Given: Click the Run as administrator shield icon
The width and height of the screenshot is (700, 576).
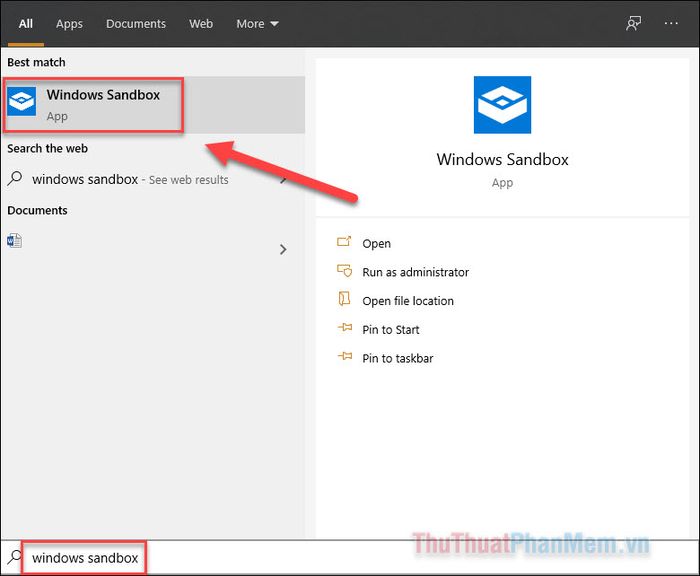Looking at the screenshot, I should pyautogui.click(x=344, y=270).
